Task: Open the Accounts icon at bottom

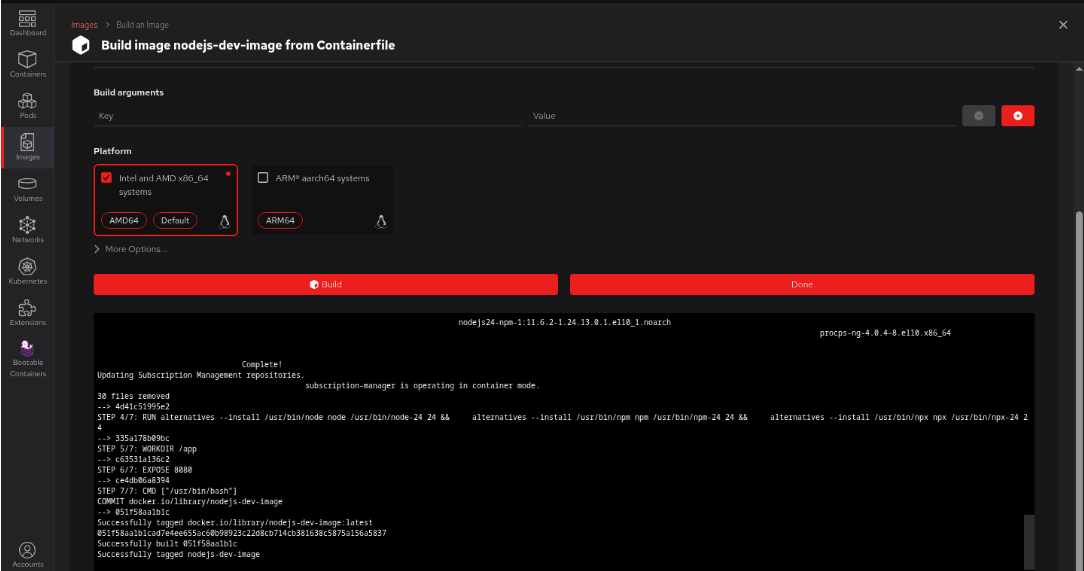Action: click(x=28, y=553)
